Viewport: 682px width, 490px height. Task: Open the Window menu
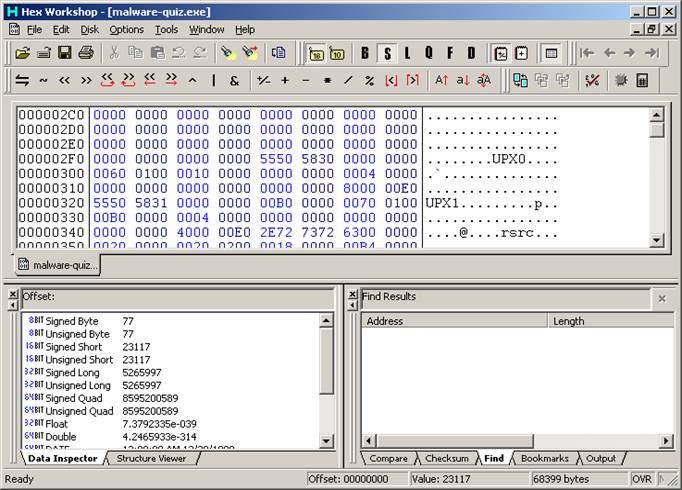(x=206, y=30)
